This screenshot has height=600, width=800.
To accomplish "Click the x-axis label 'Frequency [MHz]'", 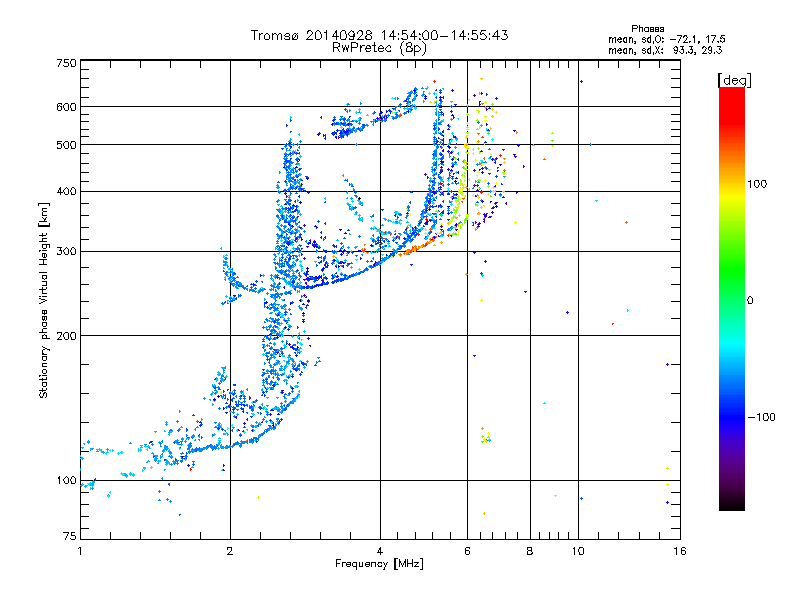I will pos(379,564).
